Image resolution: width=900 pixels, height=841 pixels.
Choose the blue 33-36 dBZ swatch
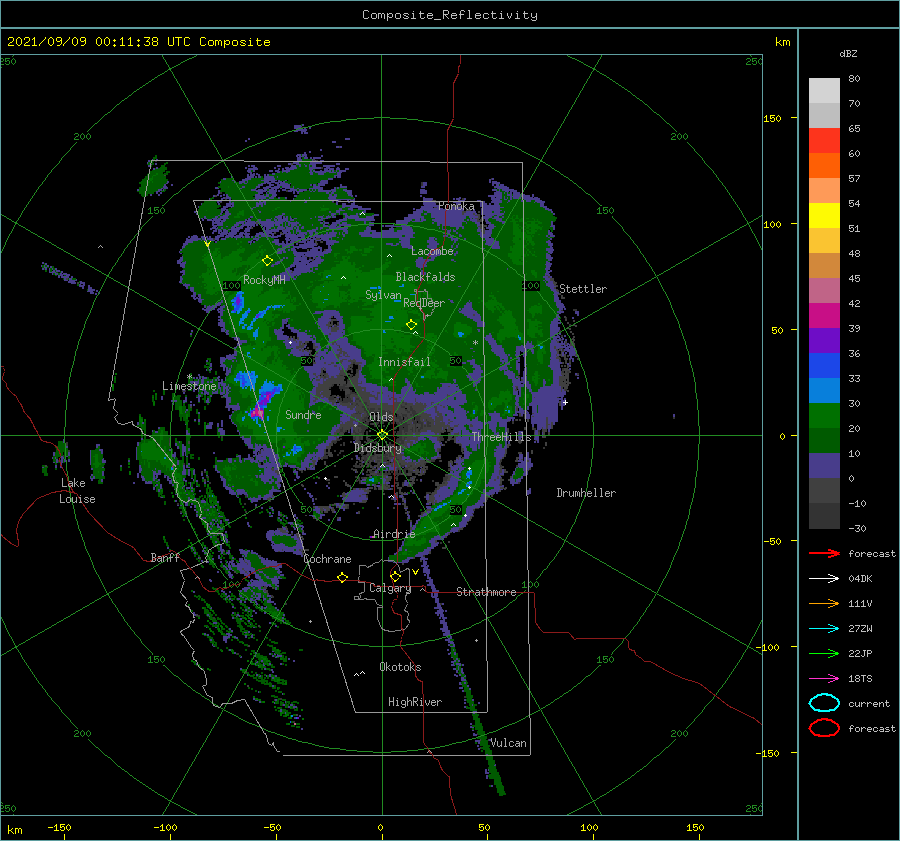[x=824, y=365]
